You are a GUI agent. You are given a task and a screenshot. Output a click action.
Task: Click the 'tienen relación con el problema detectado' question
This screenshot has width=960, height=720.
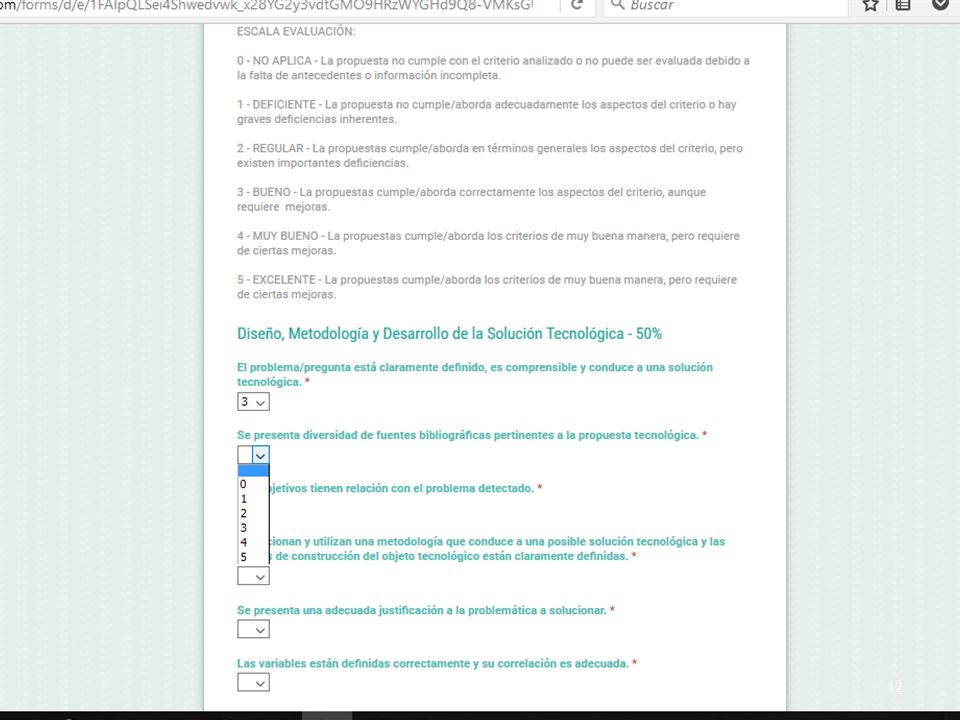405,489
